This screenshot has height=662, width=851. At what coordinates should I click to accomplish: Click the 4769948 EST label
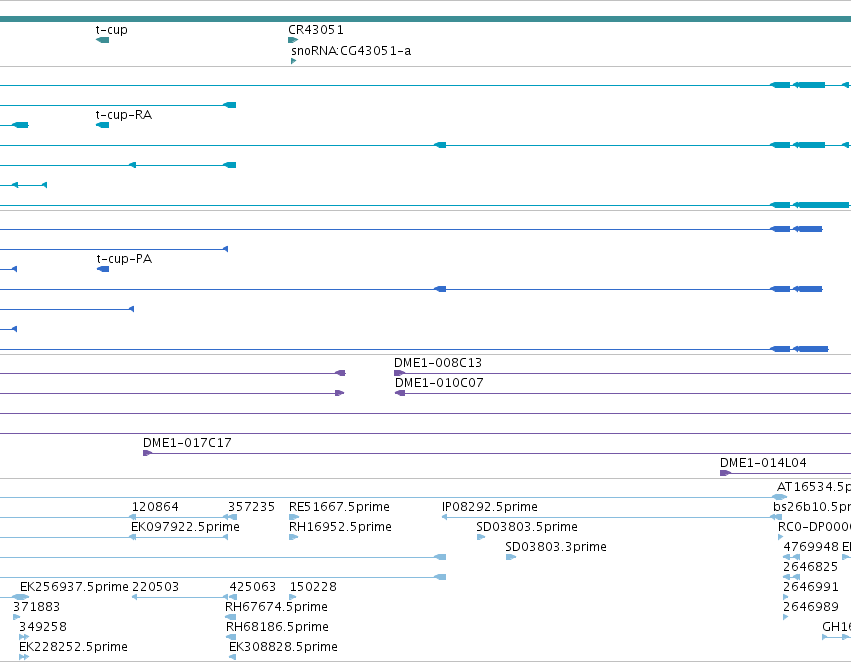tap(811, 547)
